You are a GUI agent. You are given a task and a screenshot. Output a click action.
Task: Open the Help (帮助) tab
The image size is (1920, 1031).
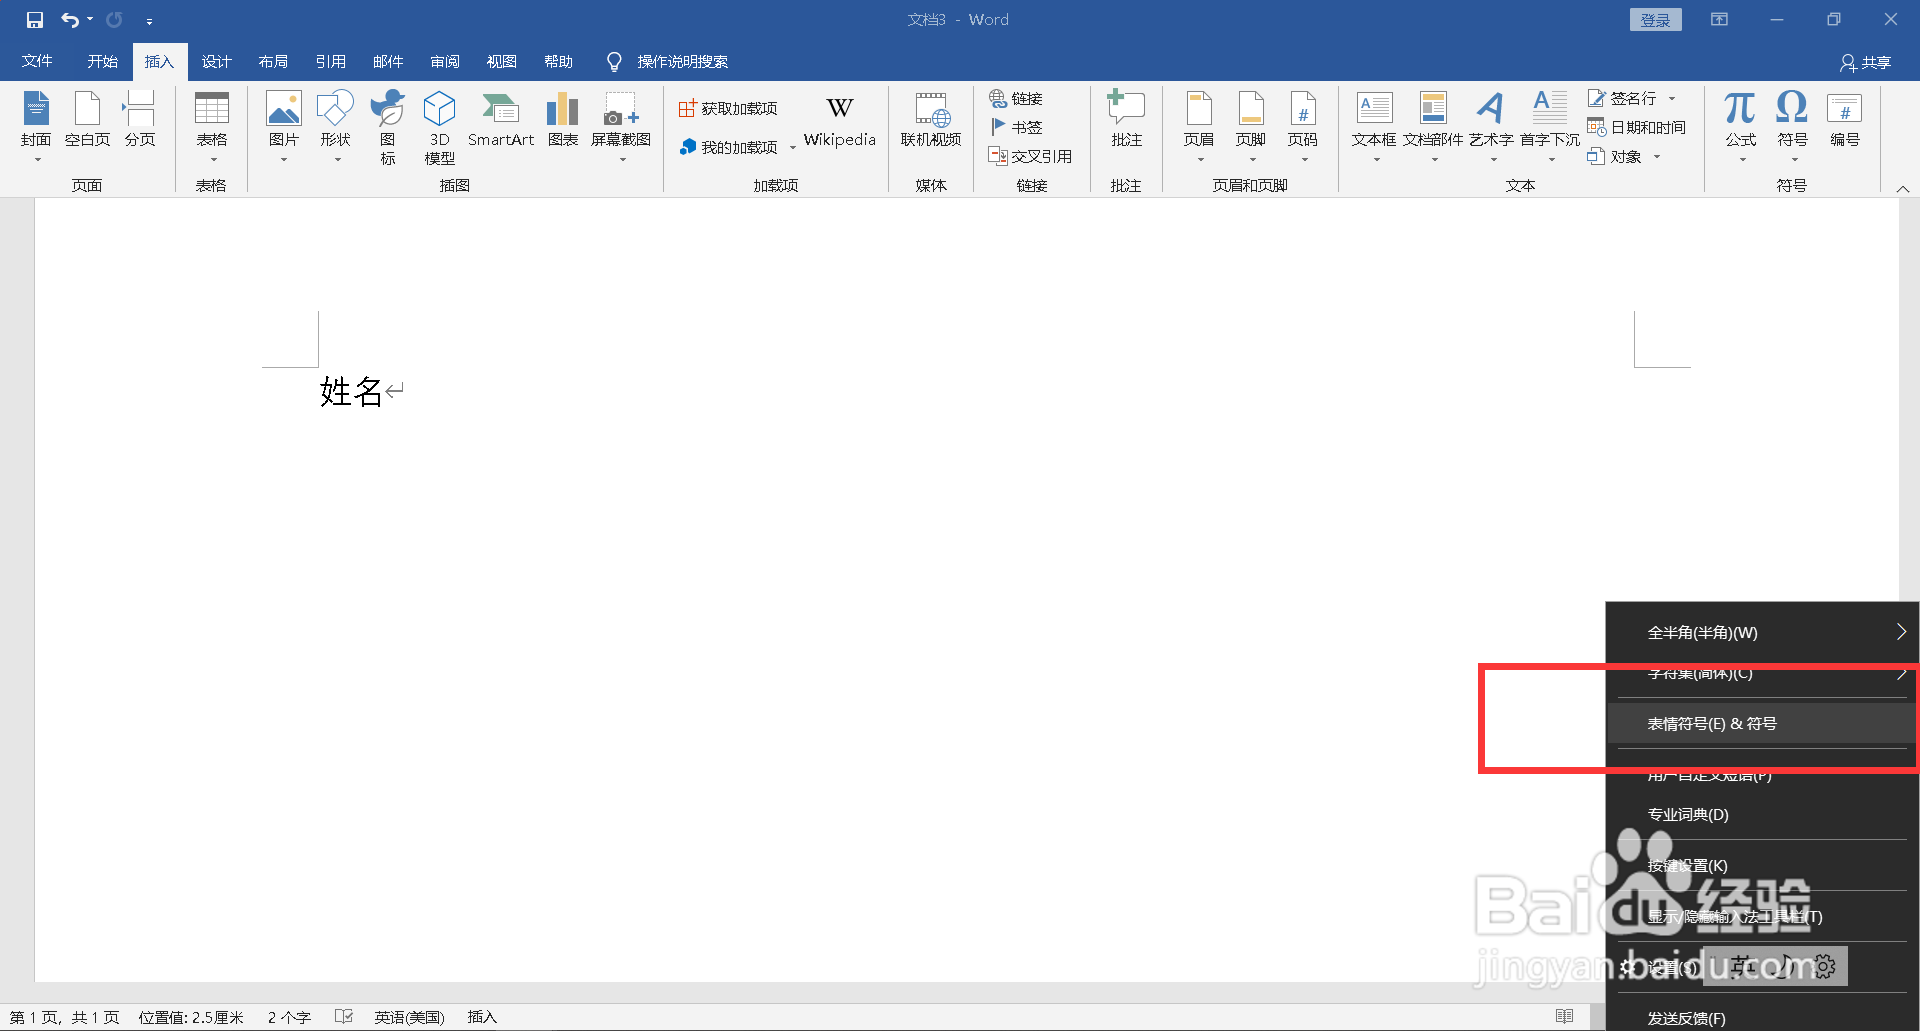pyautogui.click(x=559, y=61)
